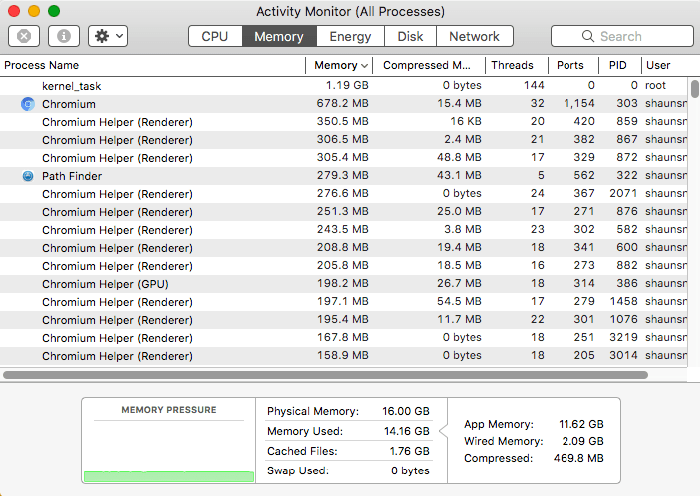The image size is (700, 496).
Task: Click the 54.5 MB compressed memory cell
Action: 459,301
